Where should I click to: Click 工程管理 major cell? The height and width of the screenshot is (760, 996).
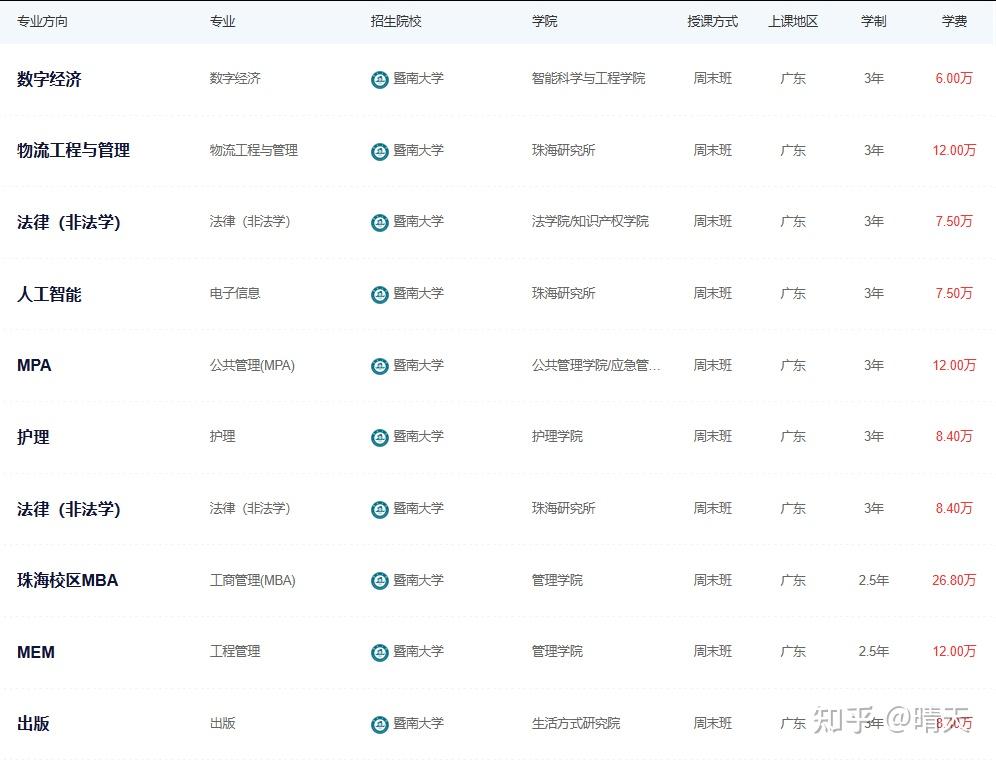click(235, 651)
